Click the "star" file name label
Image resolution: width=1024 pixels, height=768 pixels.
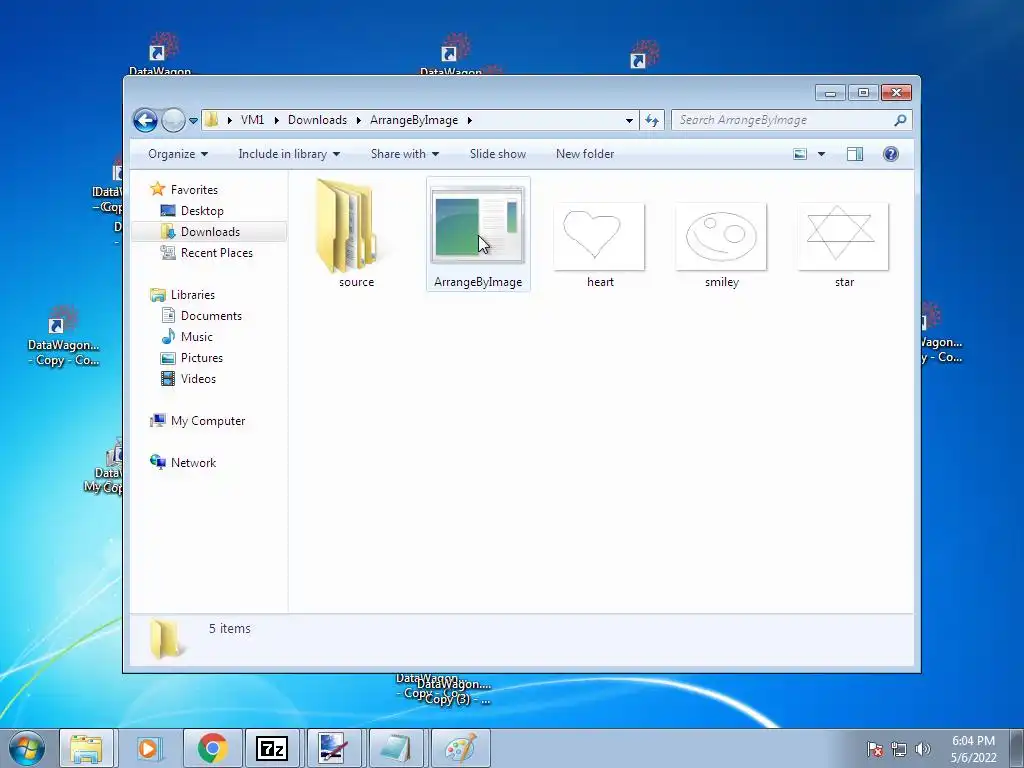click(x=844, y=282)
